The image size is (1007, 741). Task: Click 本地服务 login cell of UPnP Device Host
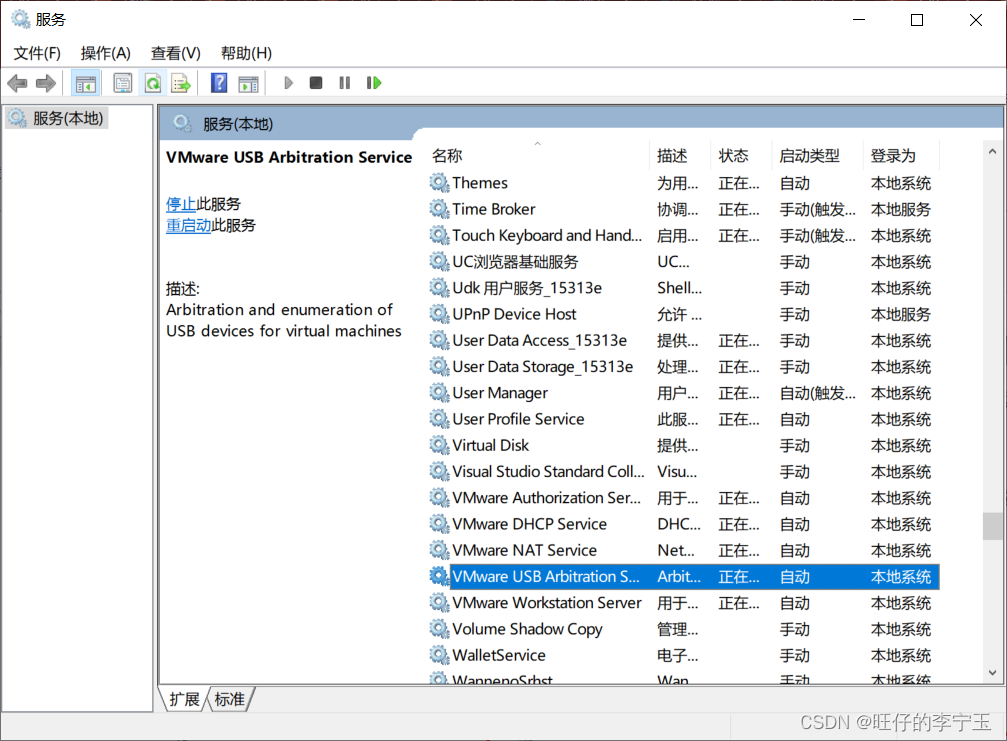pos(900,314)
